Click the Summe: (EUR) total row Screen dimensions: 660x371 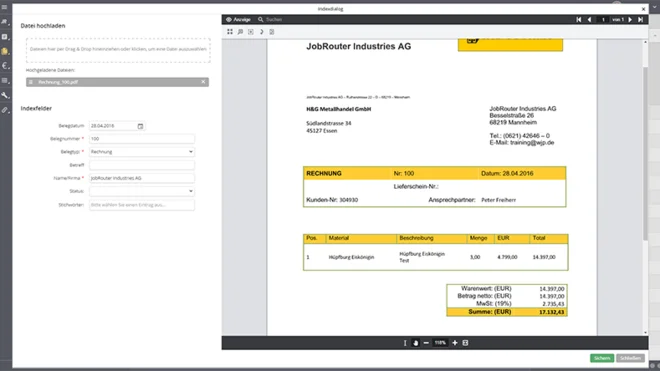point(507,312)
